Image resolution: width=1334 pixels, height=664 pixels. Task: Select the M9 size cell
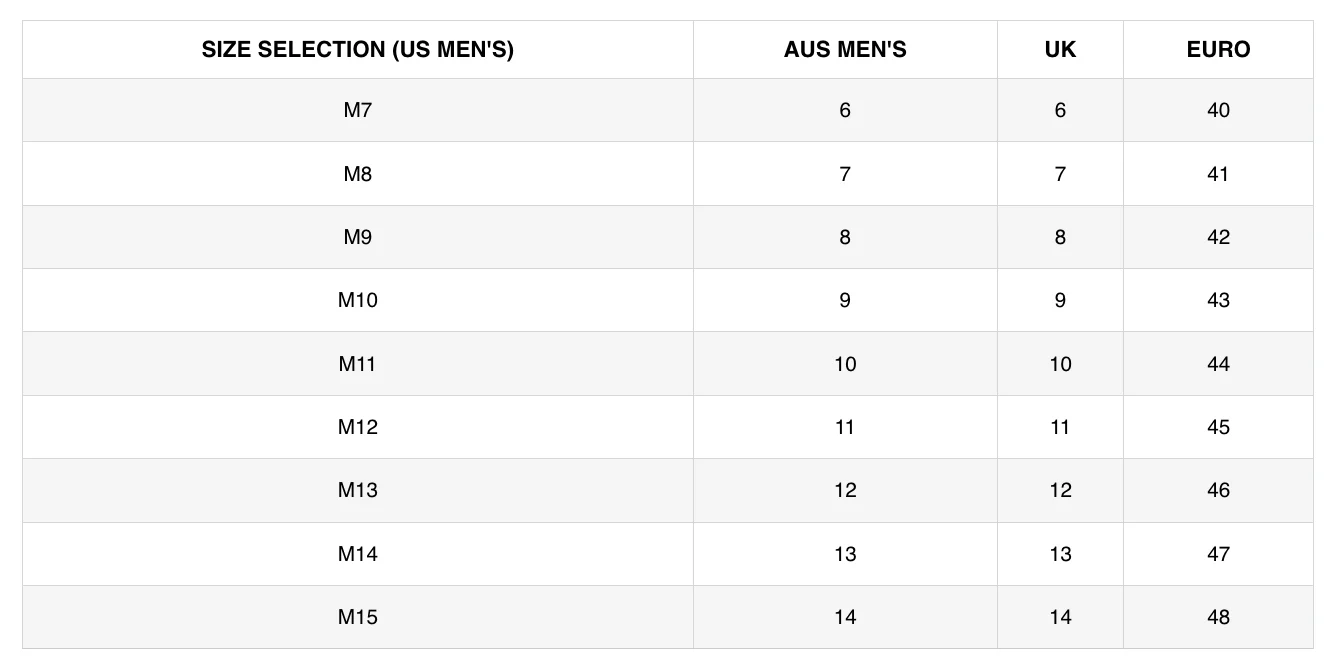pos(357,237)
